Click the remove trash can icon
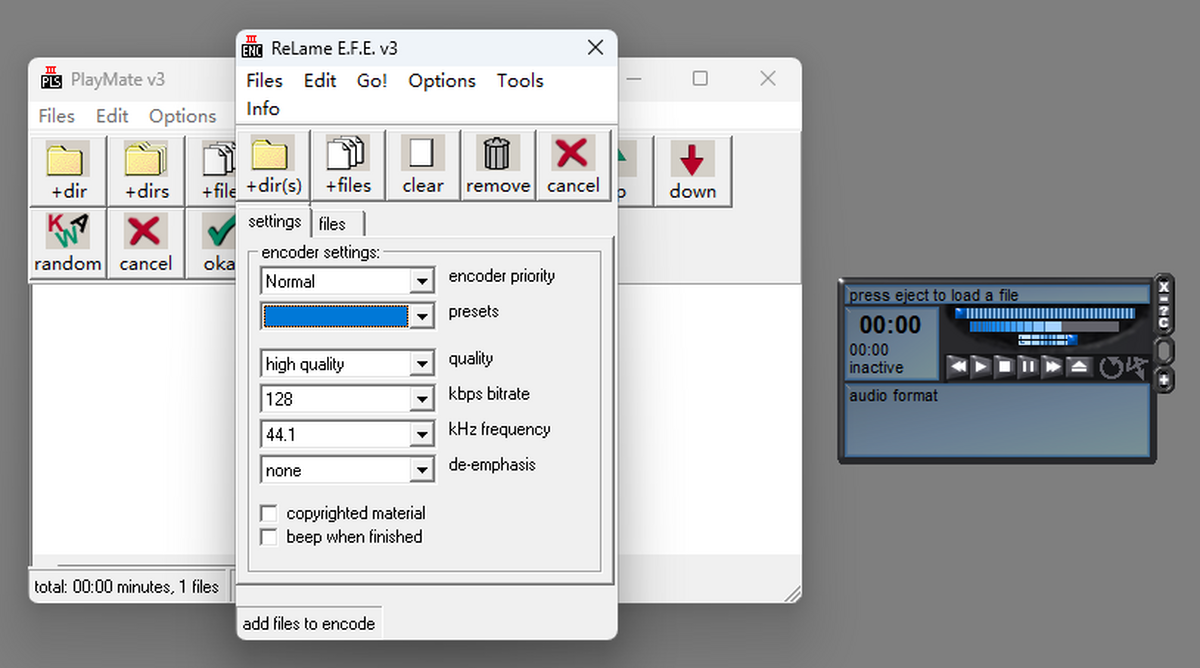Image resolution: width=1200 pixels, height=668 pixels. (x=497, y=165)
